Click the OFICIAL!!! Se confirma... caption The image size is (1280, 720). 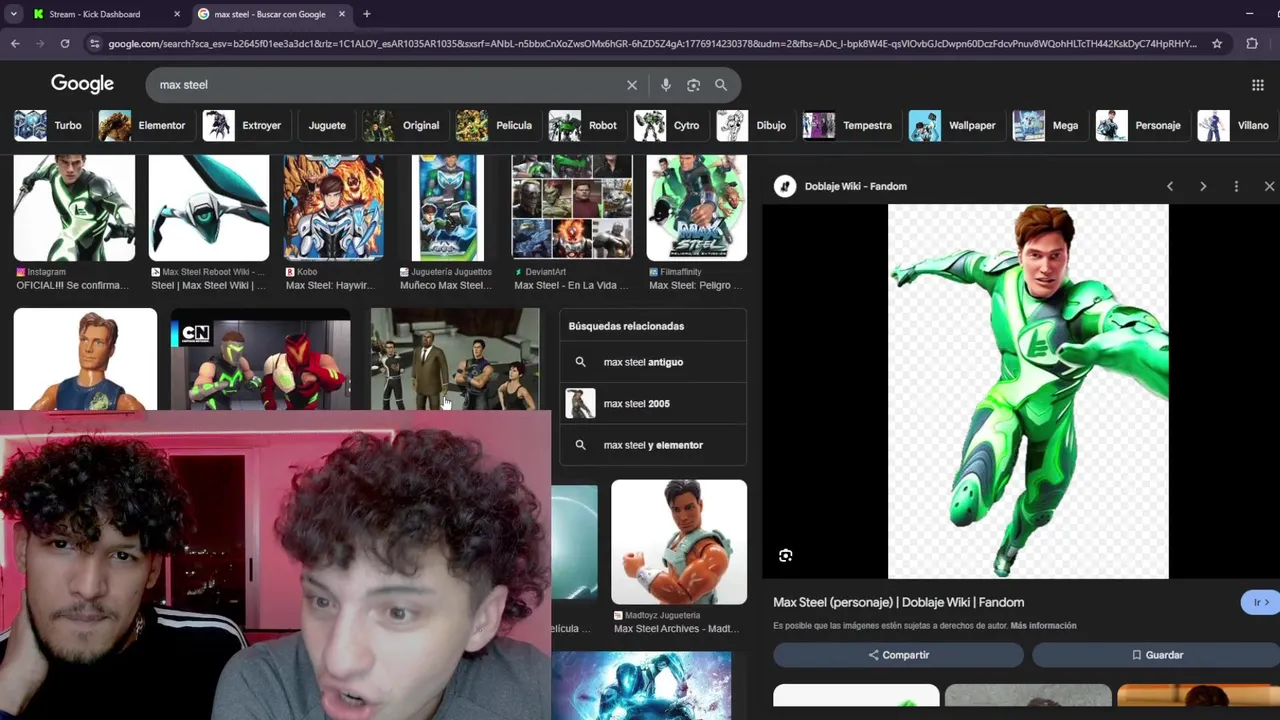(x=72, y=285)
